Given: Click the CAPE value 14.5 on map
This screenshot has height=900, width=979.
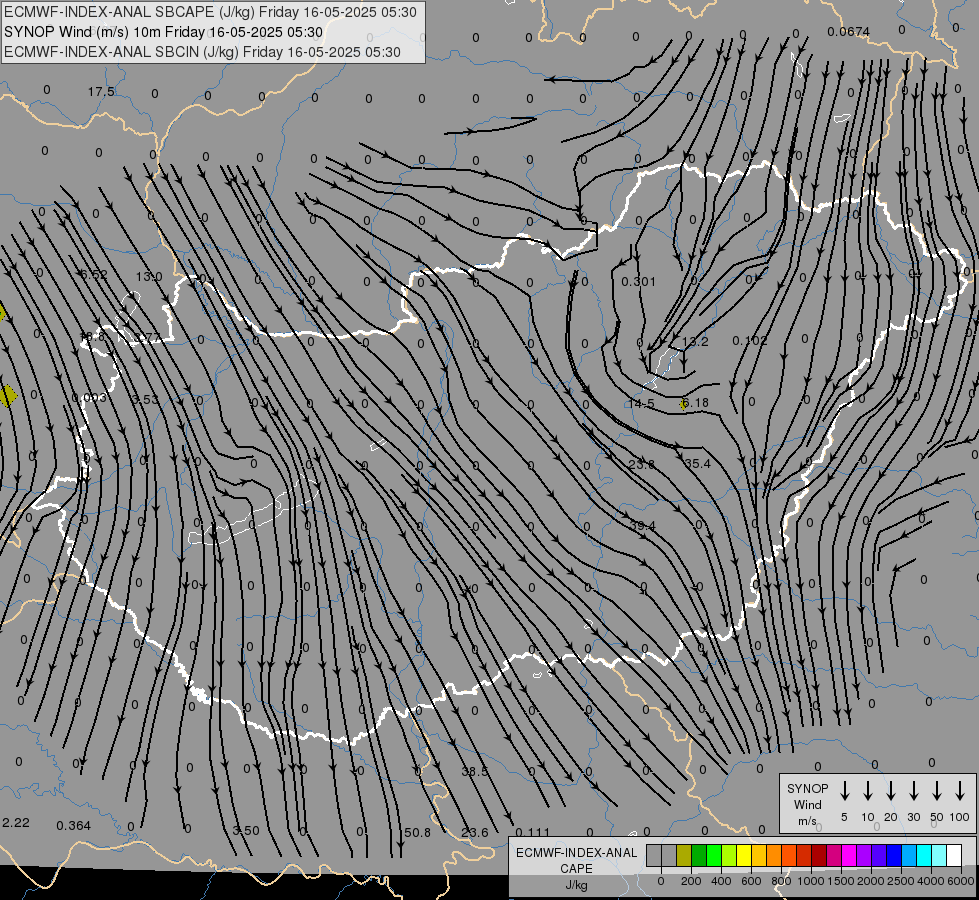Looking at the screenshot, I should coord(641,403).
